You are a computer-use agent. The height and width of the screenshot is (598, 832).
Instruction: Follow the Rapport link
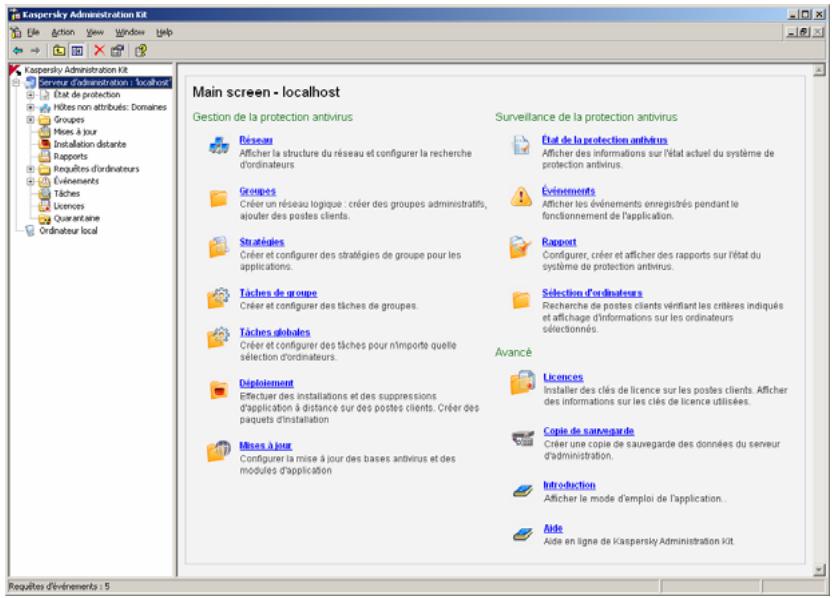(x=559, y=242)
